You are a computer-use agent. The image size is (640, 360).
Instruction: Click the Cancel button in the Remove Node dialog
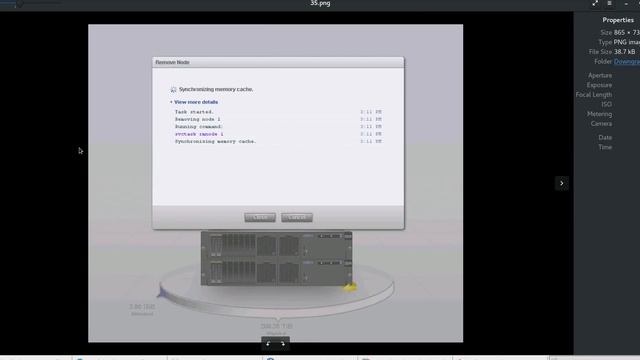(x=297, y=218)
